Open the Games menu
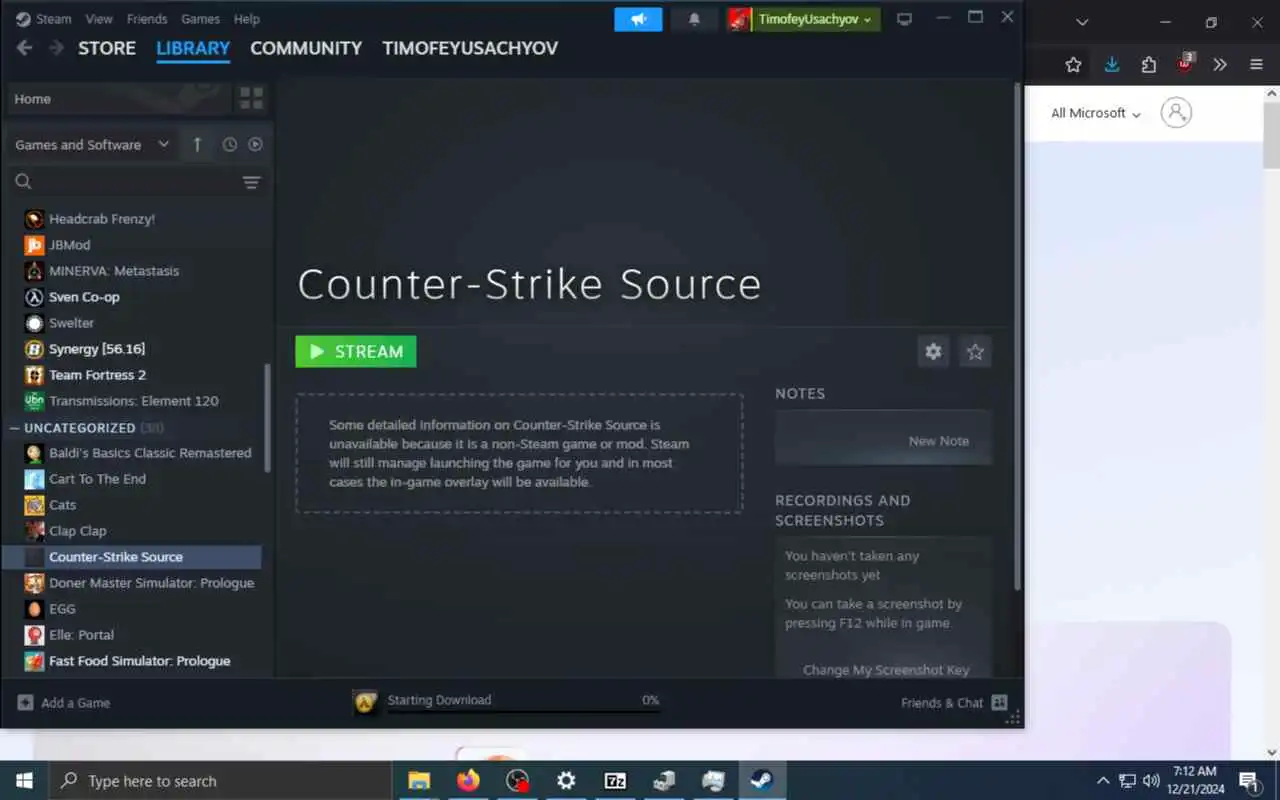This screenshot has width=1280, height=800. (200, 19)
